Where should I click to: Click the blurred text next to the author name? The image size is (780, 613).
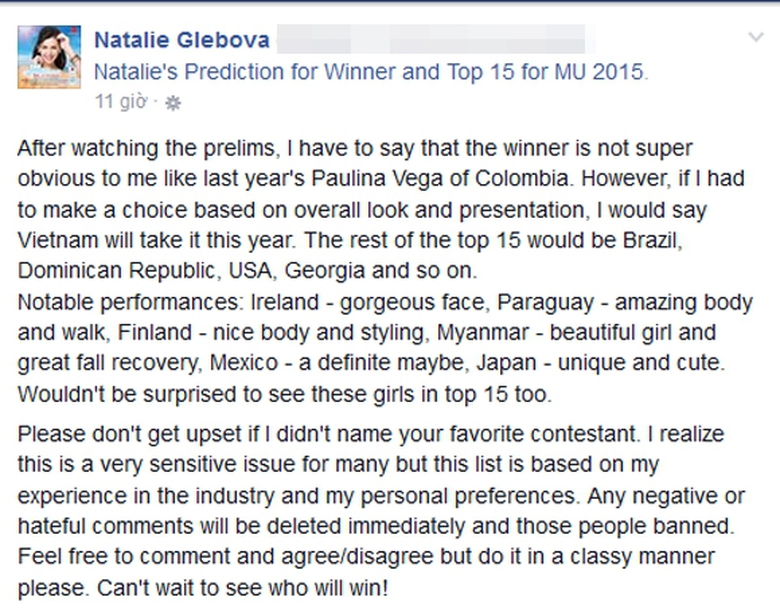430,40
